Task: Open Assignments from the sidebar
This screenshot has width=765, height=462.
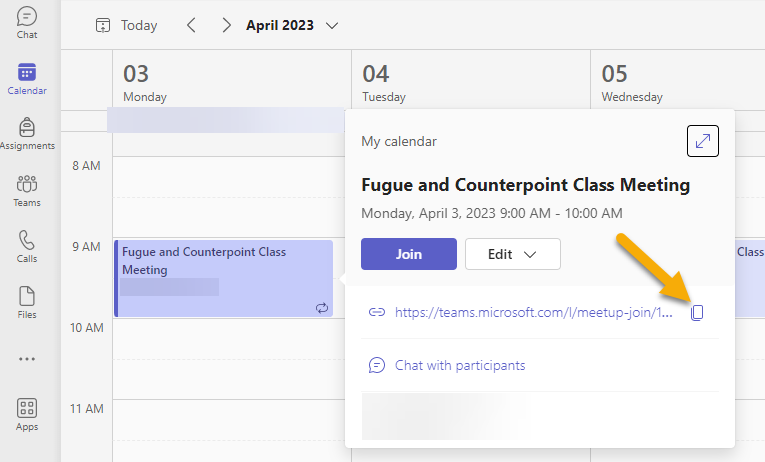Action: pos(27,134)
